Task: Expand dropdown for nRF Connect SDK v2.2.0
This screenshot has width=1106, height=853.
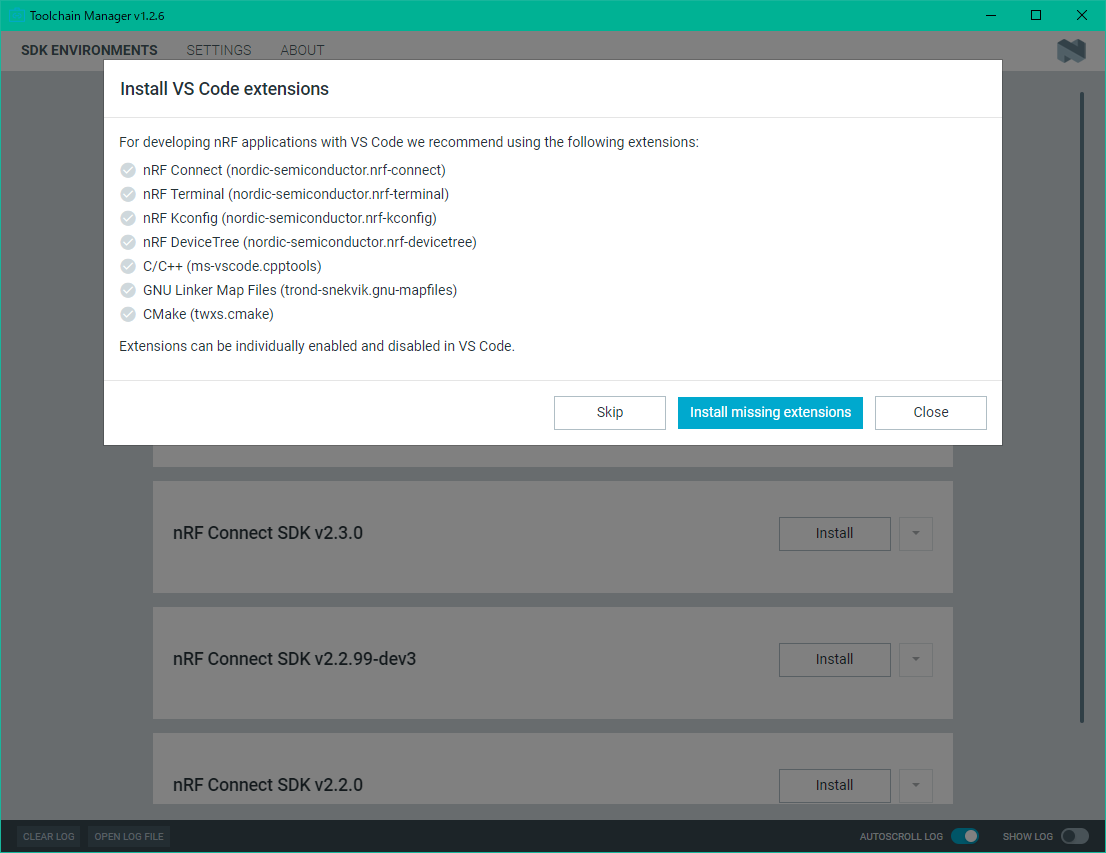Action: click(x=916, y=785)
